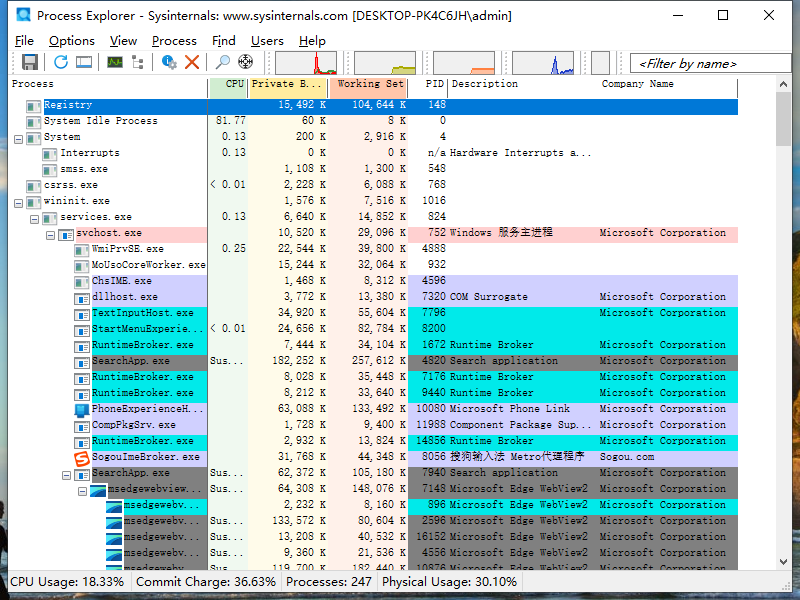The image size is (800, 600).
Task: Toggle the lower pane view icon
Action: (84, 62)
